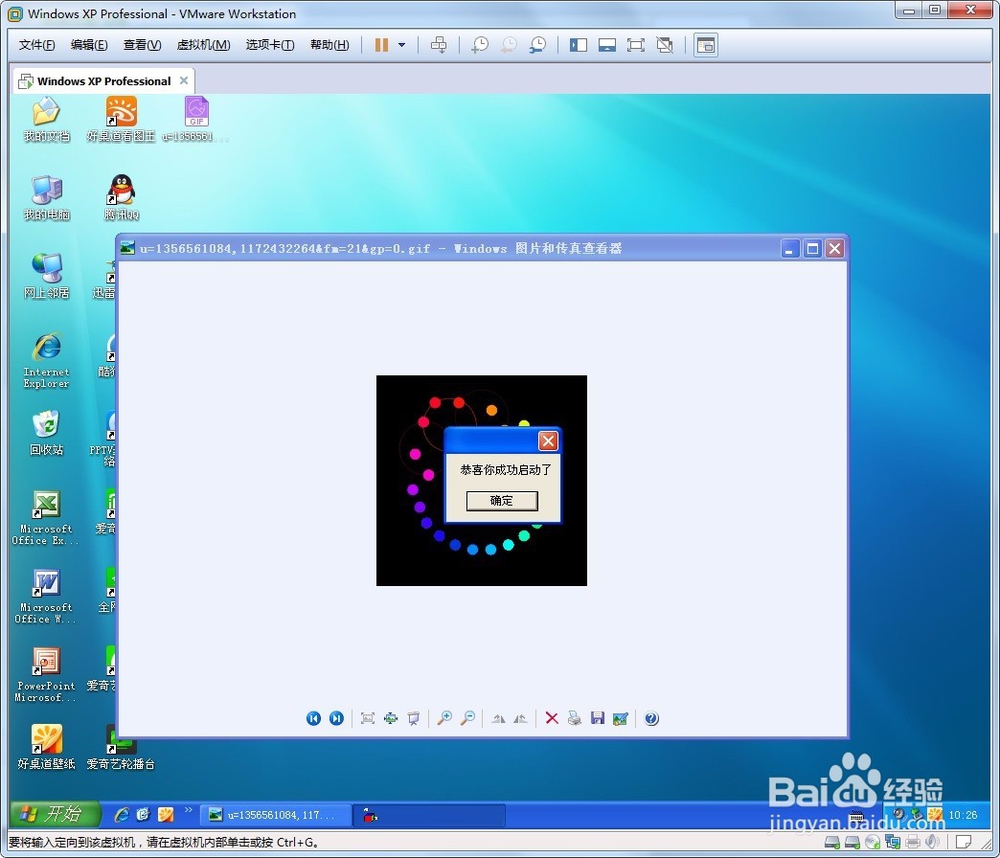This screenshot has width=1000, height=858.
Task: Close the Windows XP Professional tab
Action: pos(184,80)
